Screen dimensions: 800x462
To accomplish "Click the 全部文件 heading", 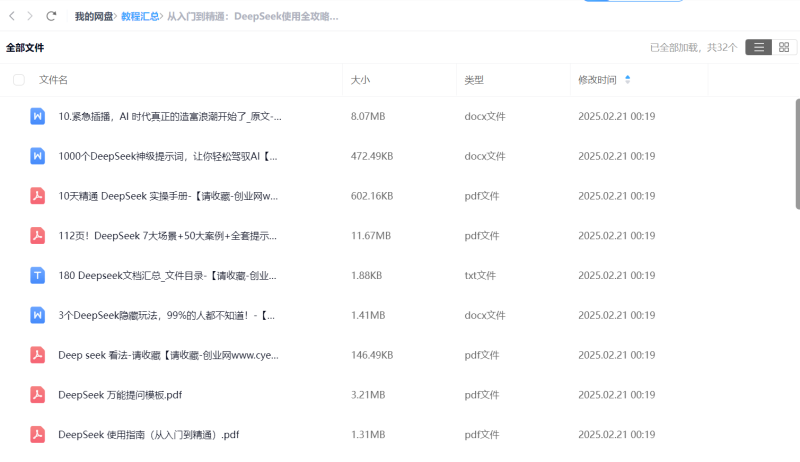I will 25,47.
